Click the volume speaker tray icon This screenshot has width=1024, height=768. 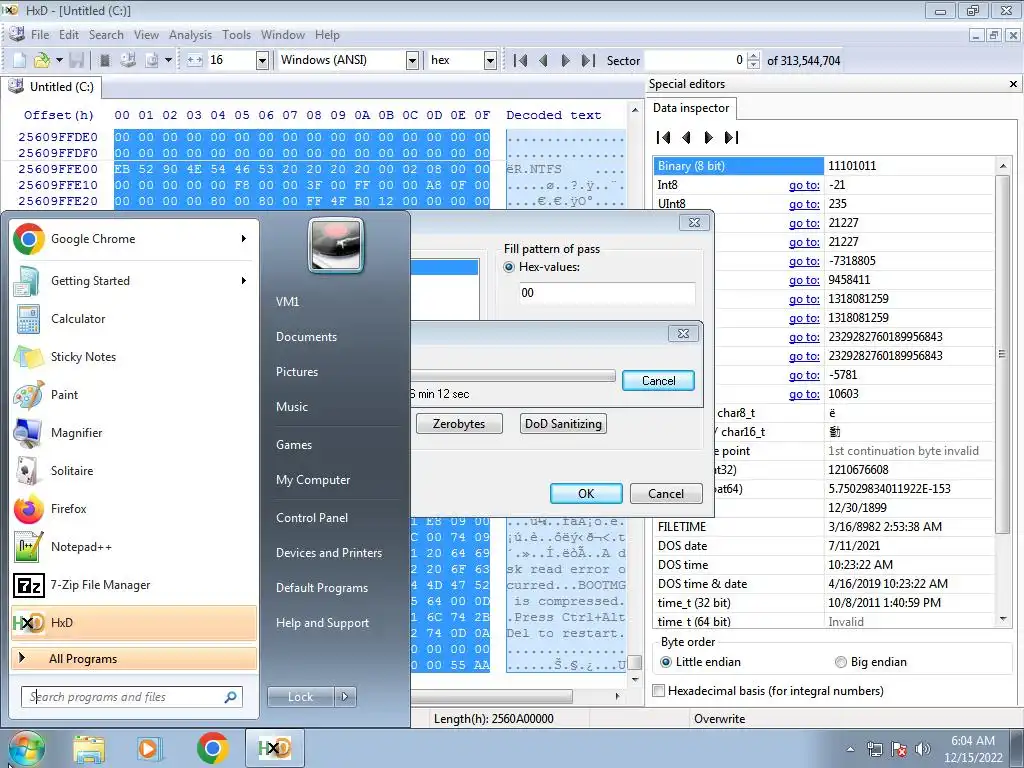(922, 749)
